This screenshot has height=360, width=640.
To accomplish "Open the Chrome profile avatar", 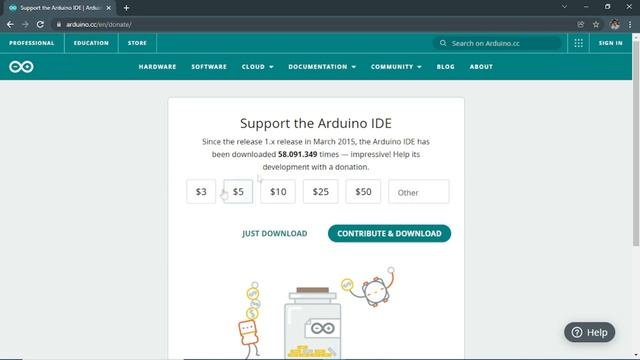I will pos(615,24).
